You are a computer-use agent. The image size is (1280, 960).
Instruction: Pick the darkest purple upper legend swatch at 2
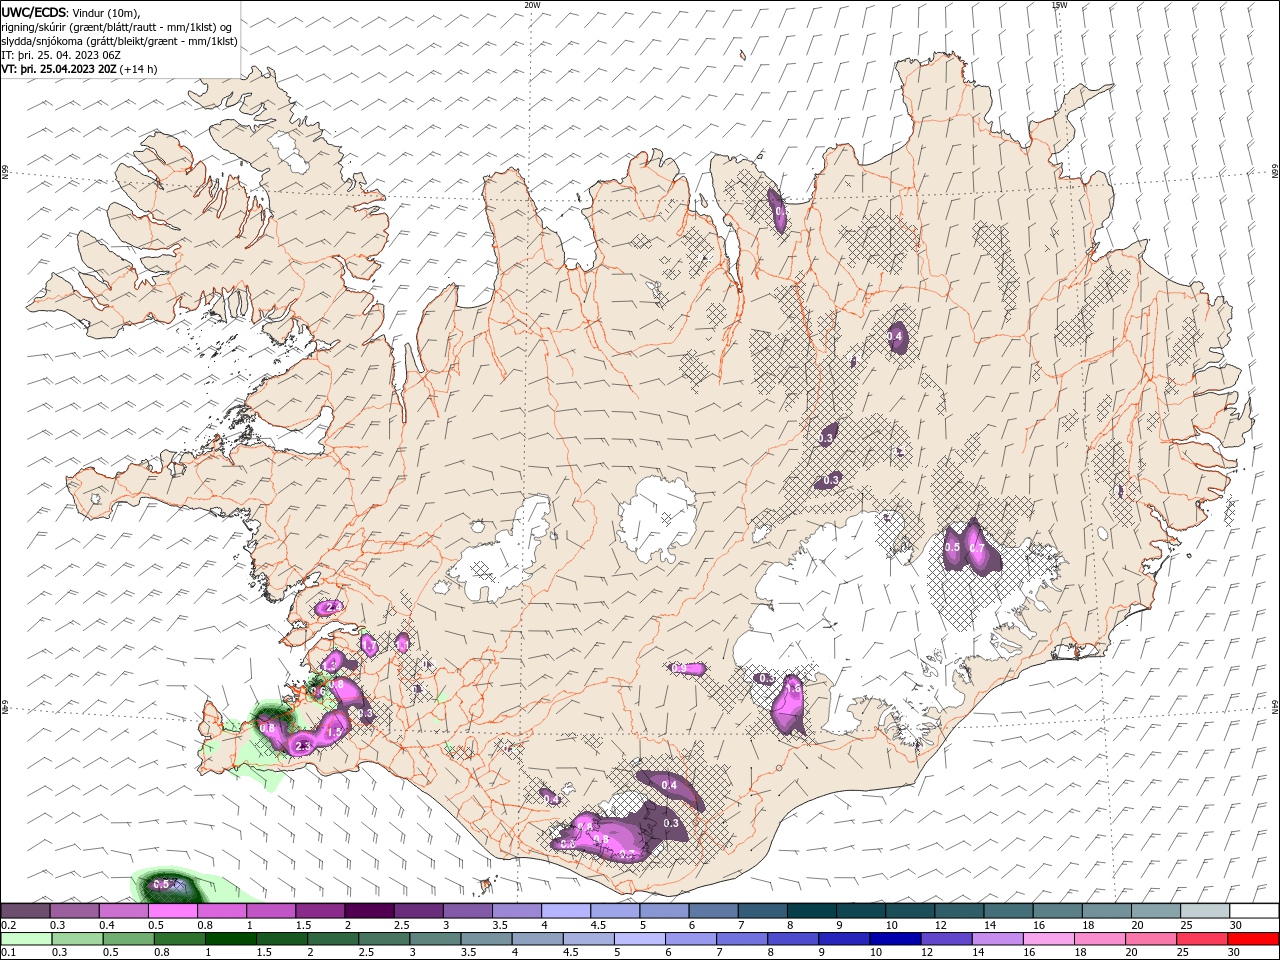[368, 911]
